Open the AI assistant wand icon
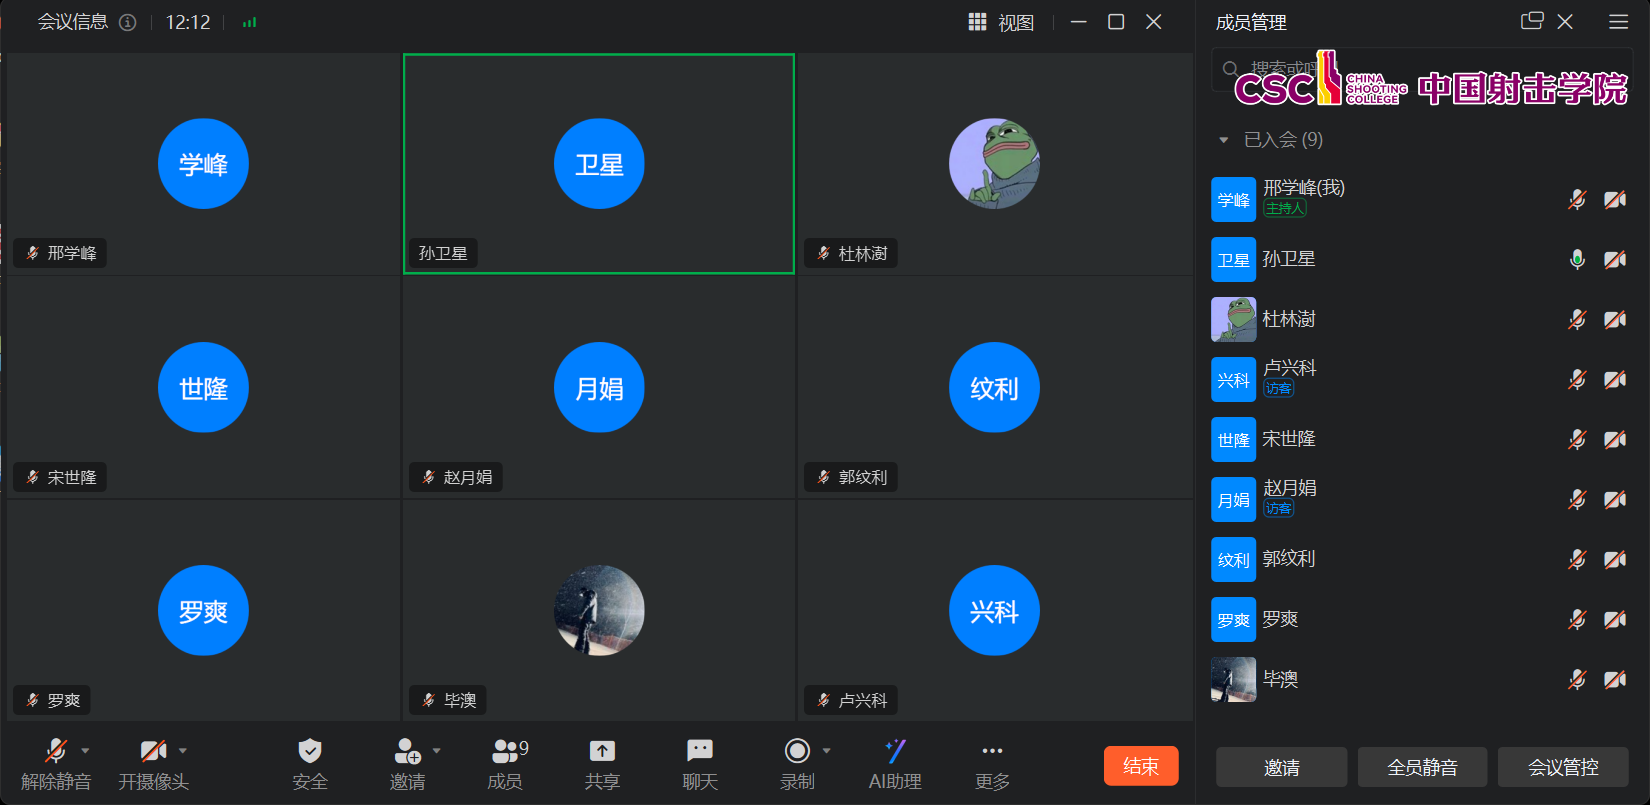The image size is (1650, 805). (x=895, y=751)
